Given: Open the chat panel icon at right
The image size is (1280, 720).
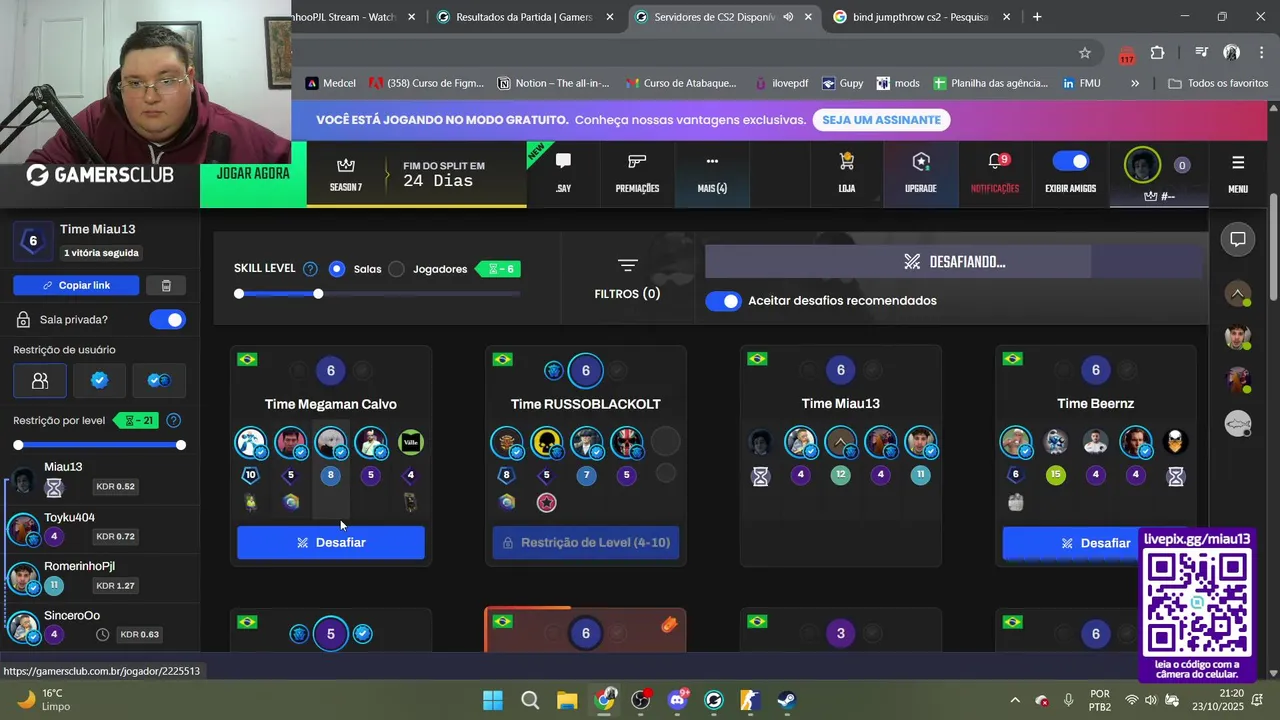Looking at the screenshot, I should (x=1238, y=239).
